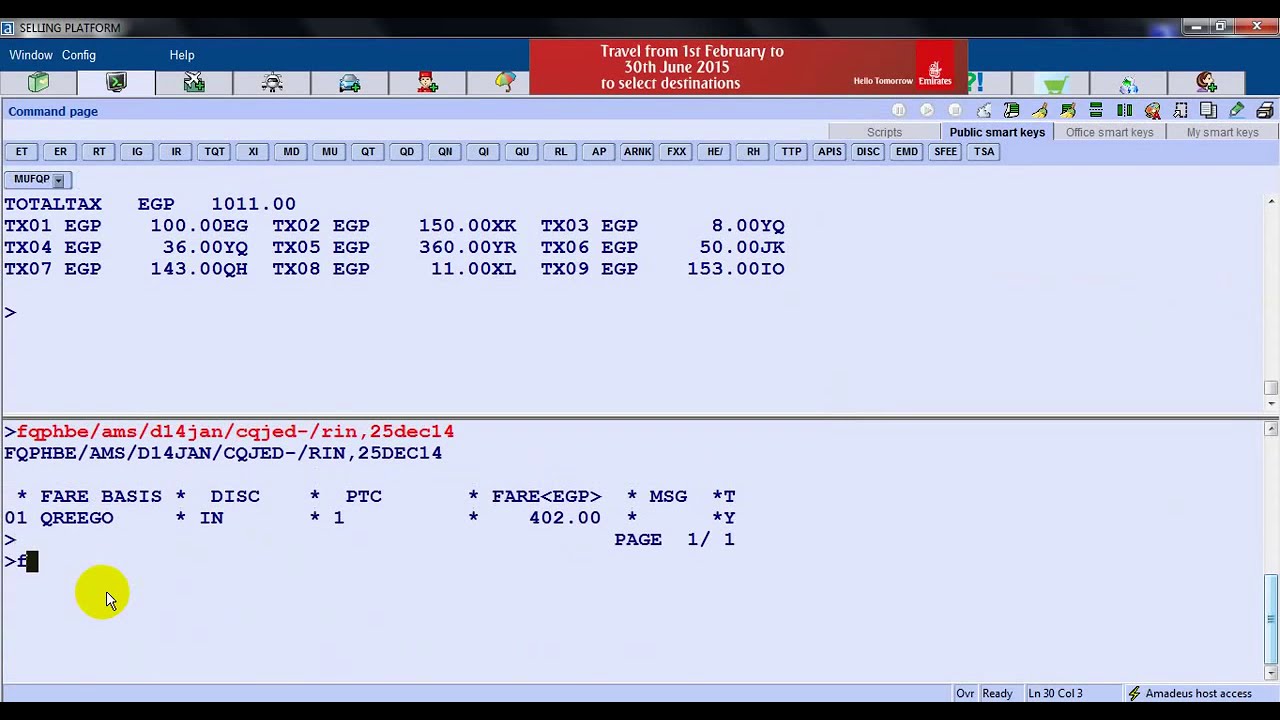The width and height of the screenshot is (1280, 720).
Task: Click the APIS smart key
Action: pos(830,152)
